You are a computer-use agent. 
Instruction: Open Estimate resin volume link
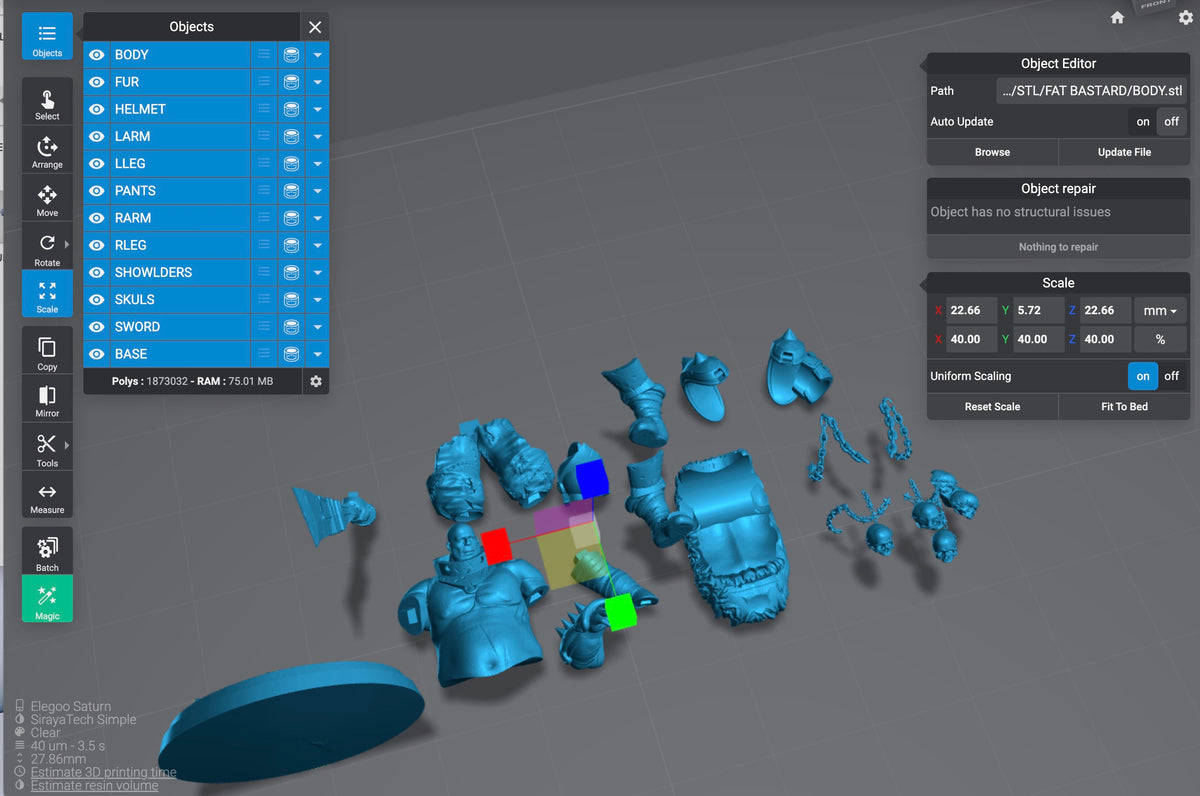94,786
